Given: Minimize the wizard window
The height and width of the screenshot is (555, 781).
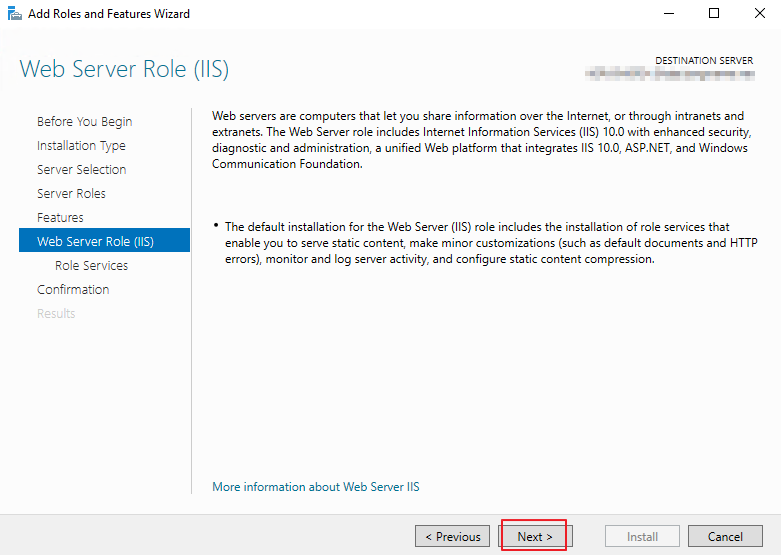Looking at the screenshot, I should click(669, 13).
